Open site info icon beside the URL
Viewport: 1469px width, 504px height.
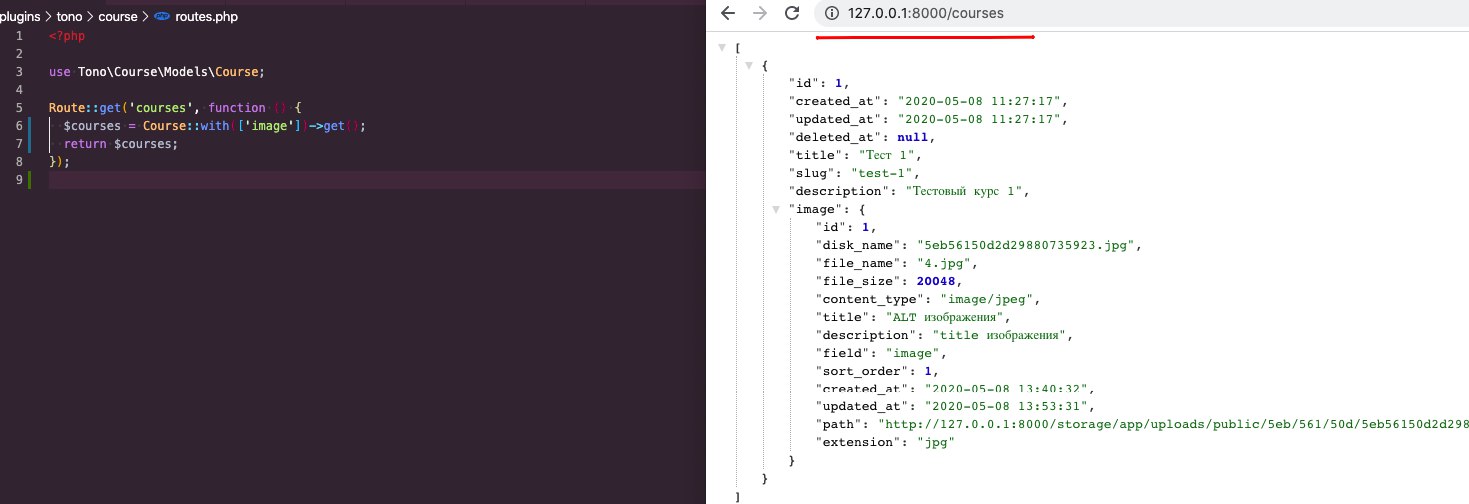tap(832, 13)
